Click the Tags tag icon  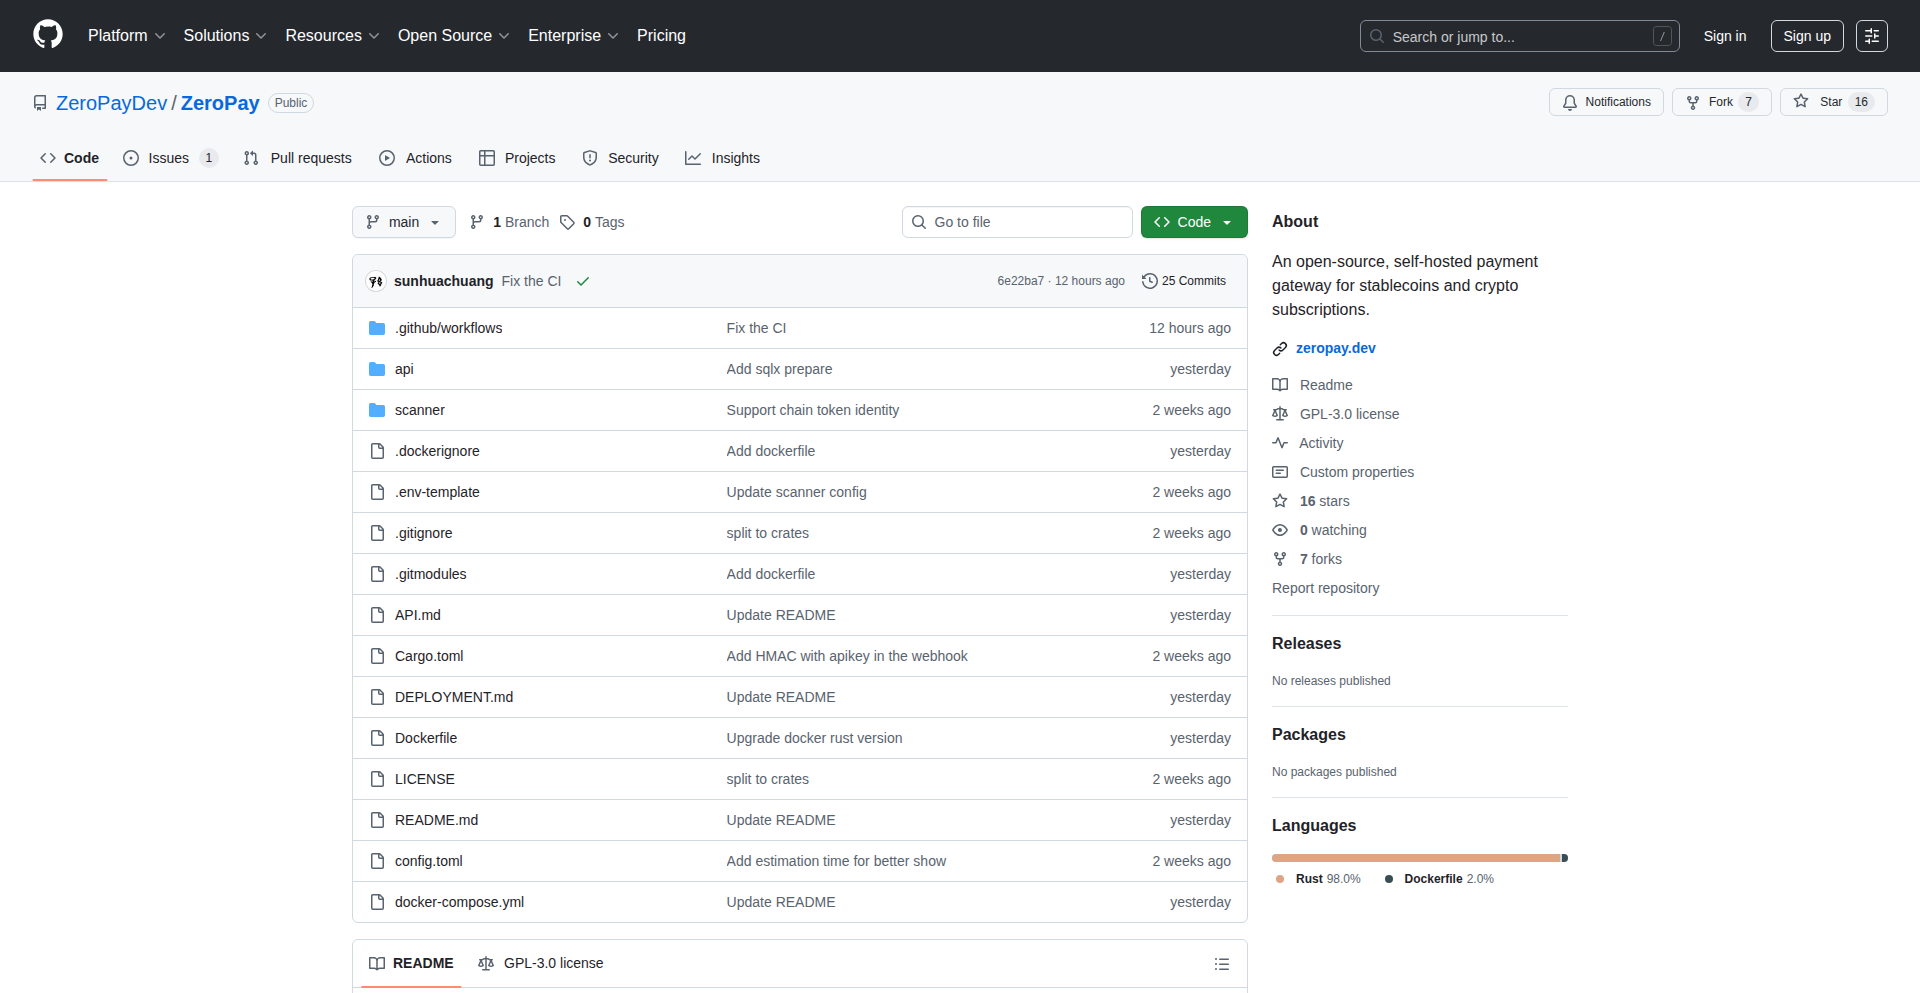click(x=567, y=222)
